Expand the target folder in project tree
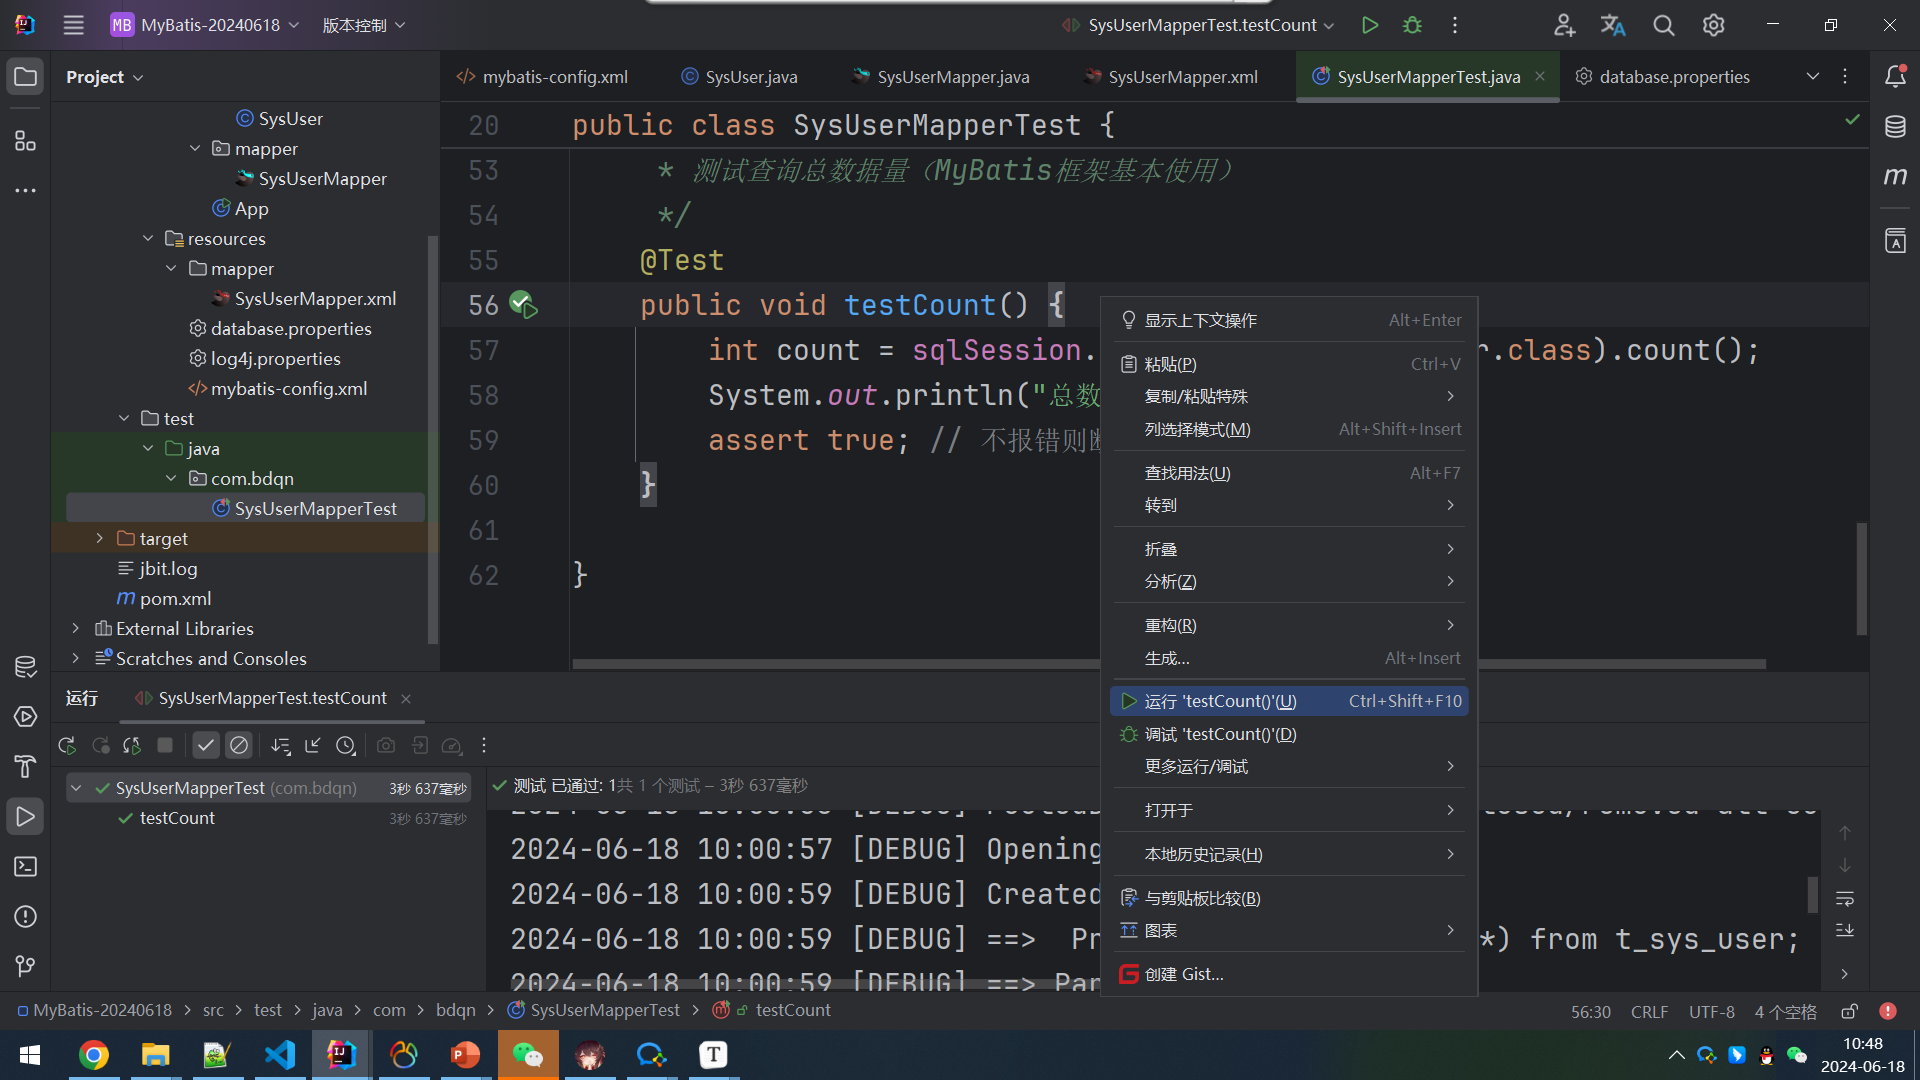Screen dimensions: 1920x1080 click(99, 538)
